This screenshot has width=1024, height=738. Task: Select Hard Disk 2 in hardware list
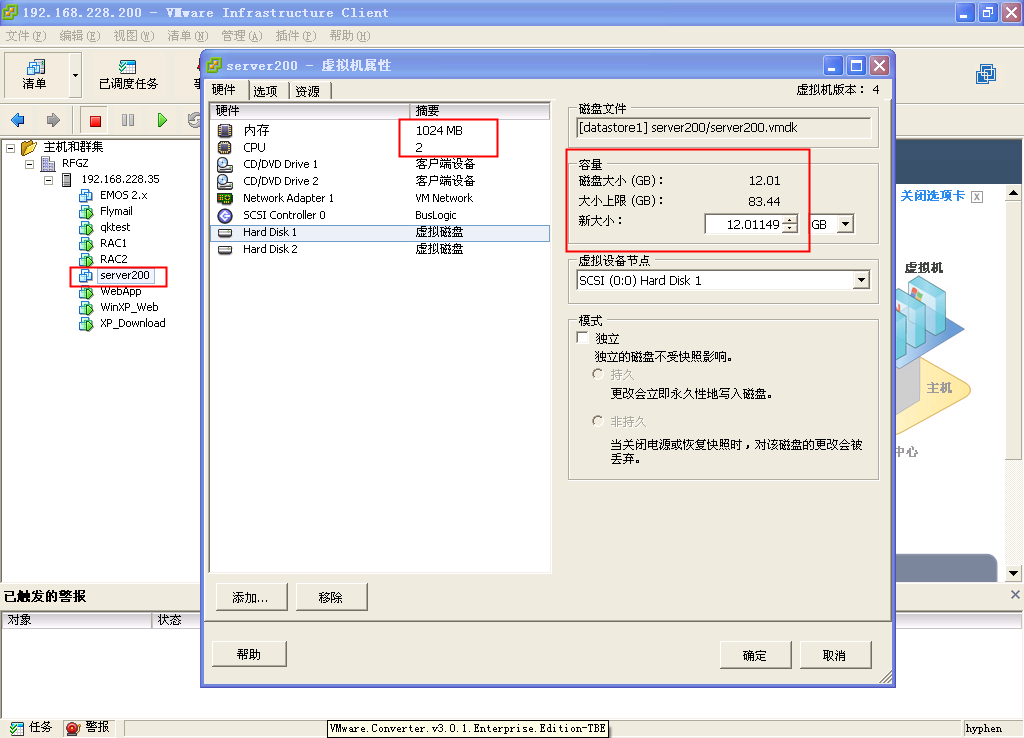coord(270,249)
